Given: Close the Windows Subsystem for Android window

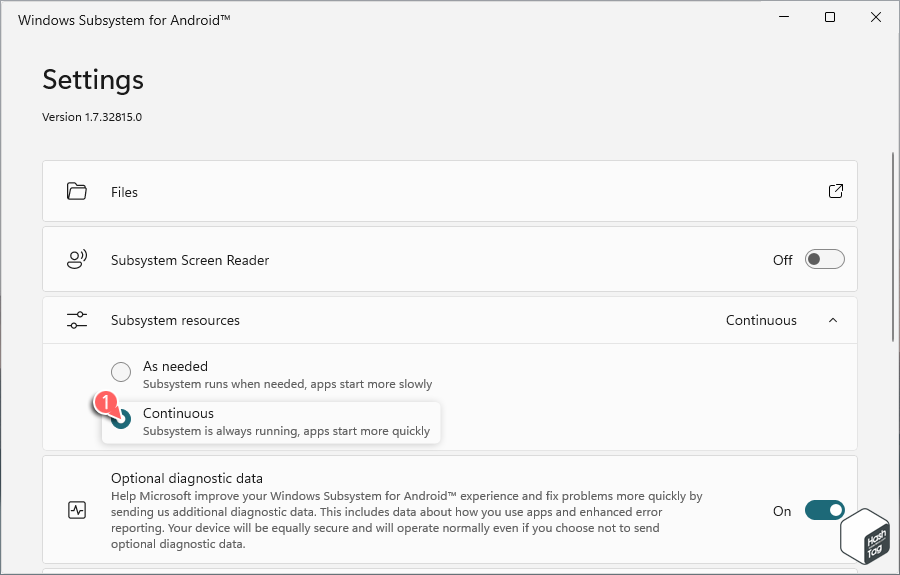Looking at the screenshot, I should point(876,17).
